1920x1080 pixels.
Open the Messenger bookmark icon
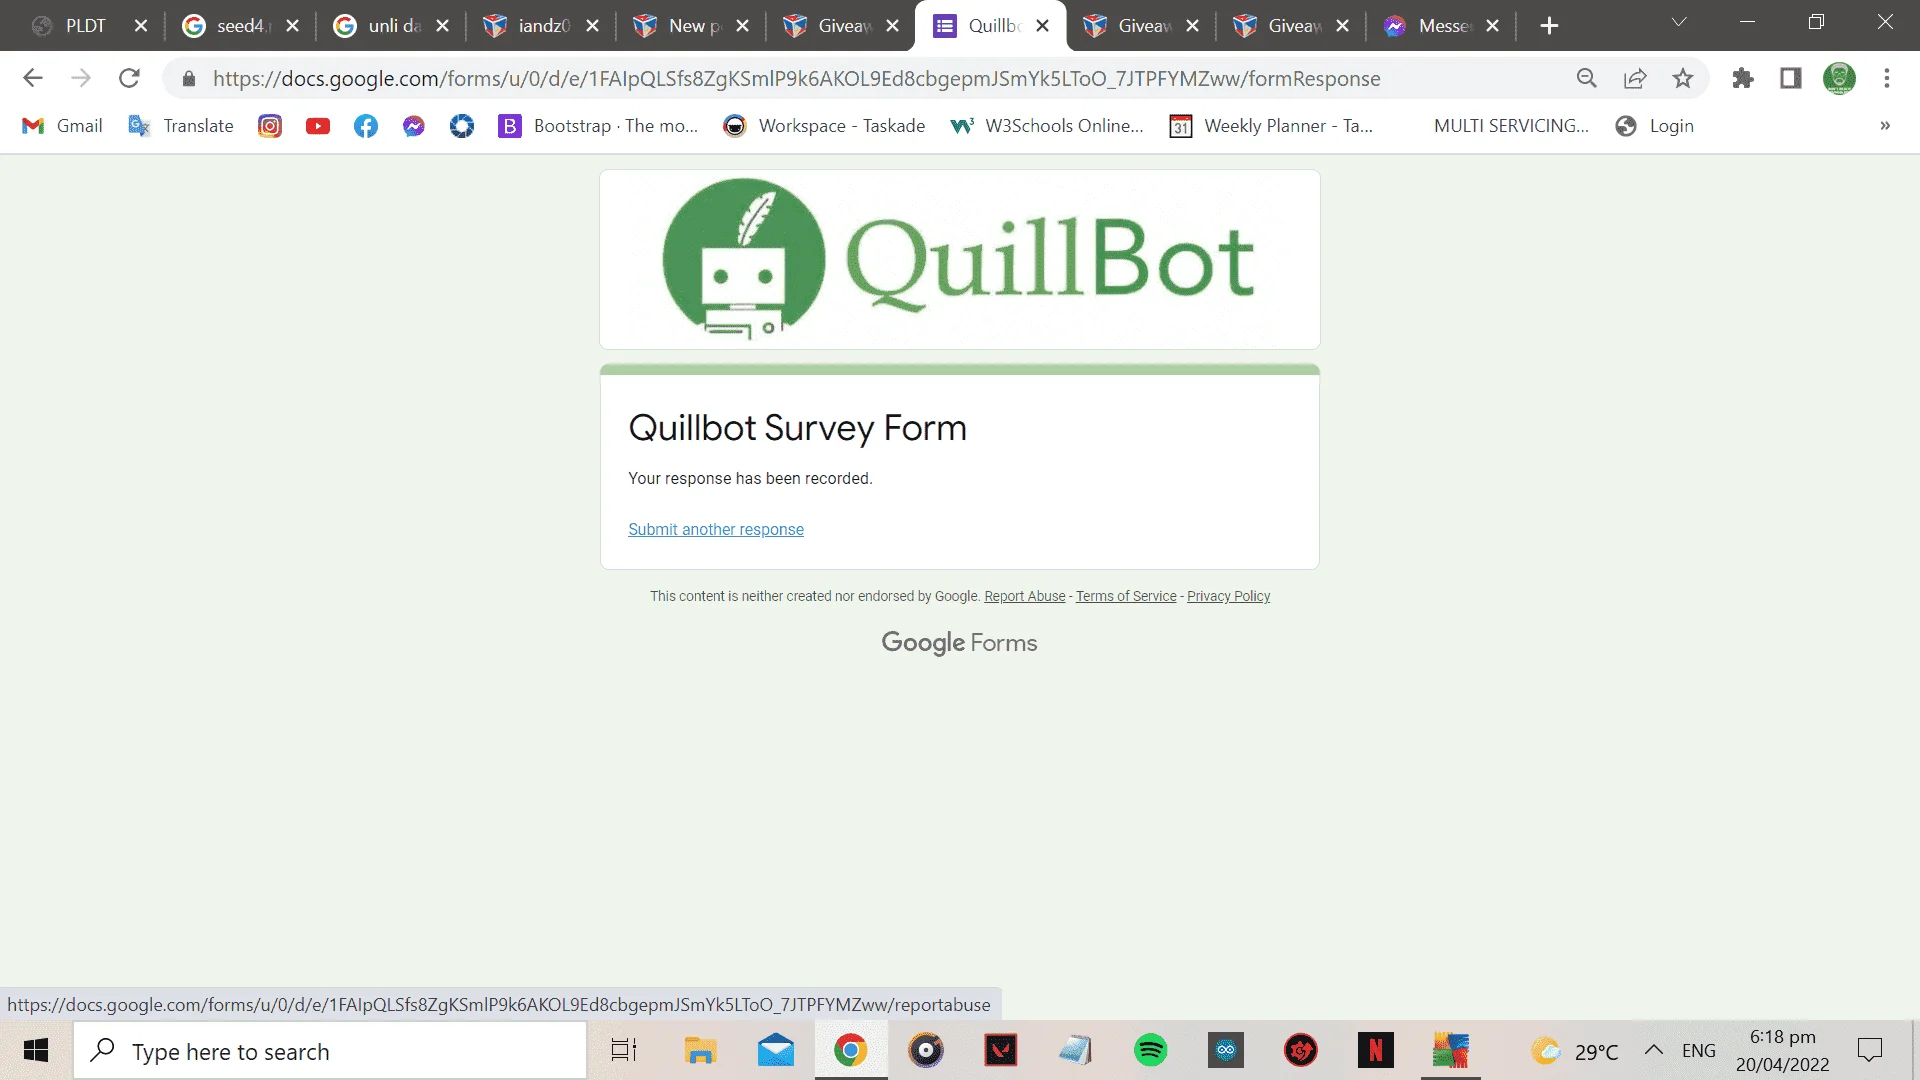tap(414, 126)
